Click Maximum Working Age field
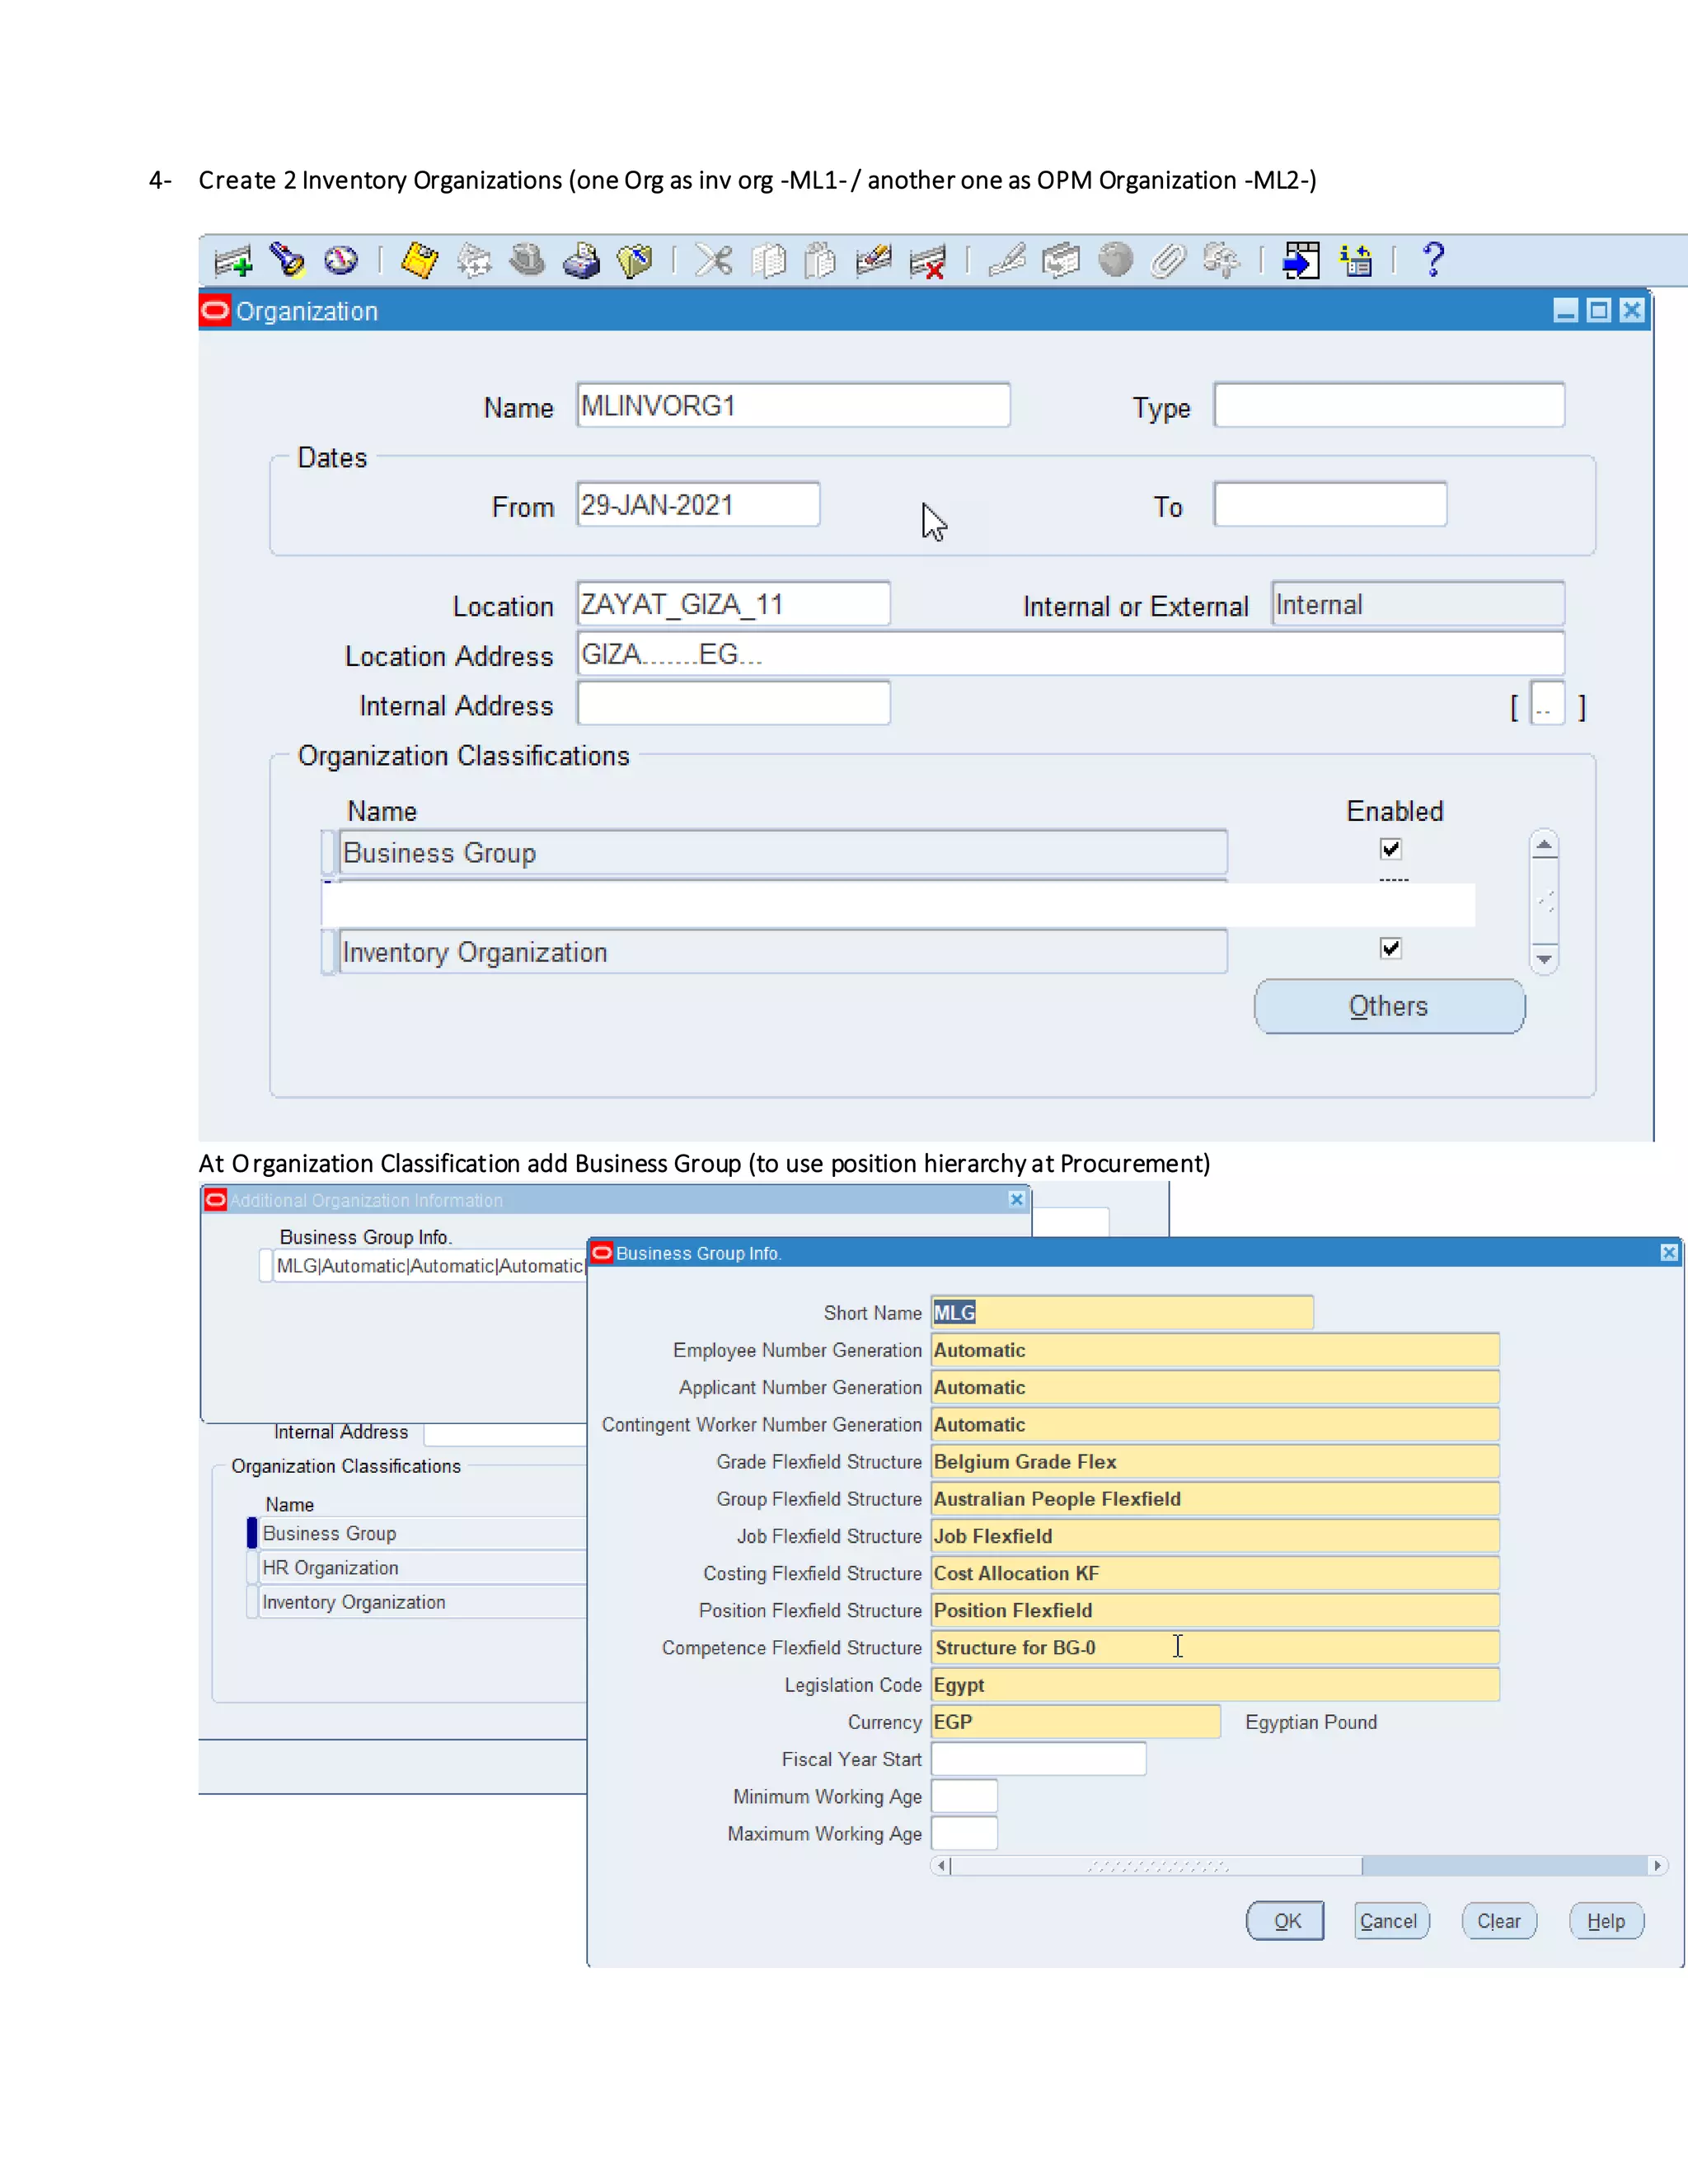The height and width of the screenshot is (2184, 1688). click(964, 1834)
